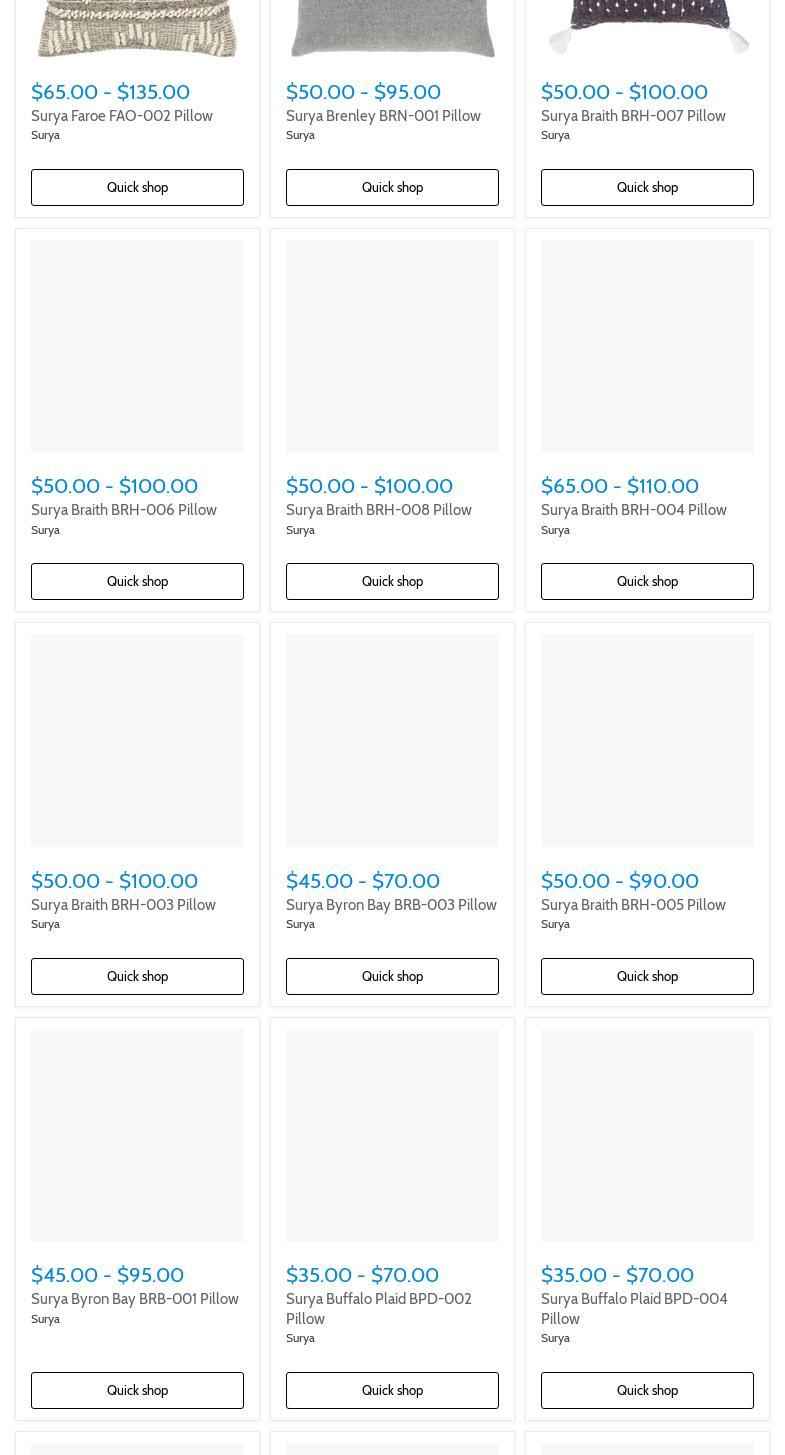
Task: Click the Surya Byron Bay BRB-003 Pillow image
Action: click(392, 740)
